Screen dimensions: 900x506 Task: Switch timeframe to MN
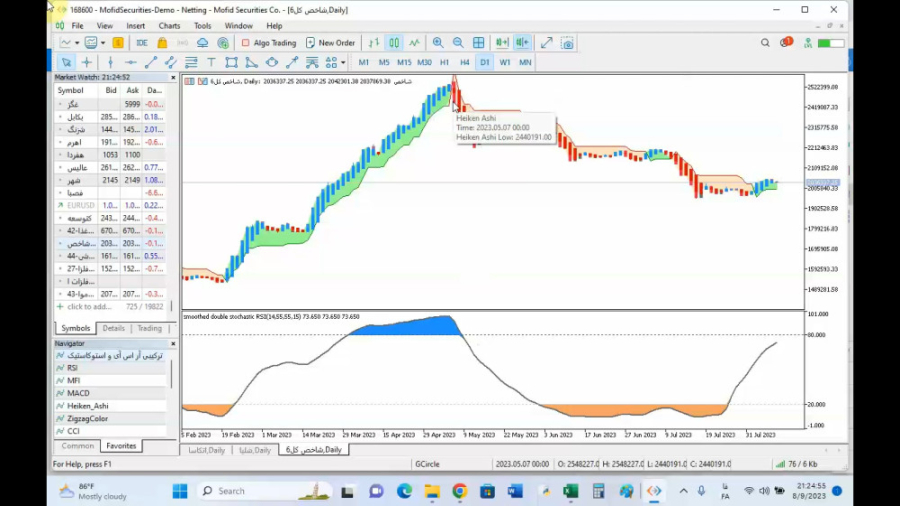525,62
